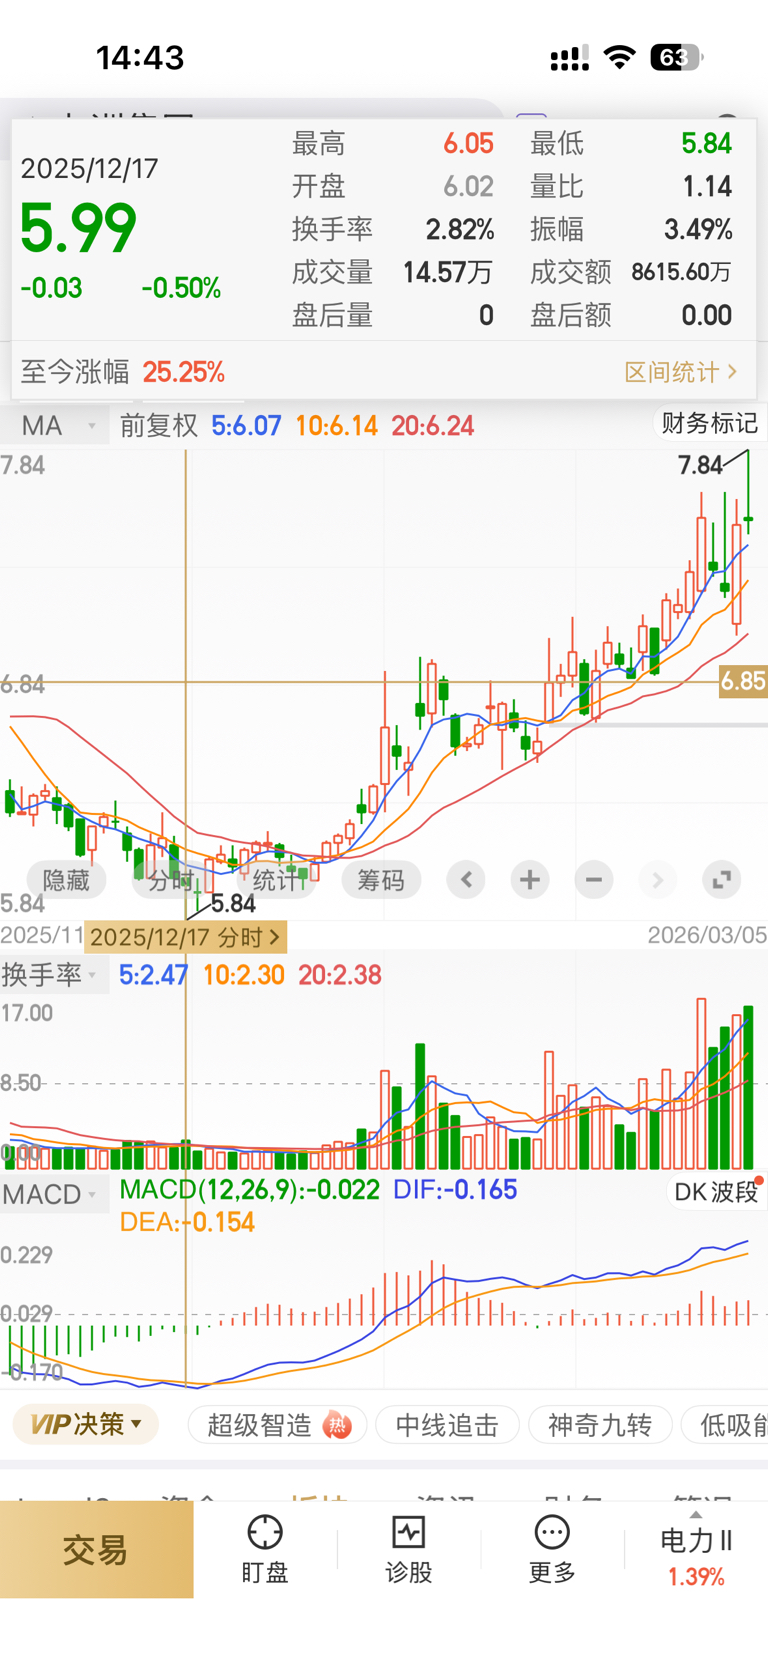Open the 统计 statistics button

[276, 880]
